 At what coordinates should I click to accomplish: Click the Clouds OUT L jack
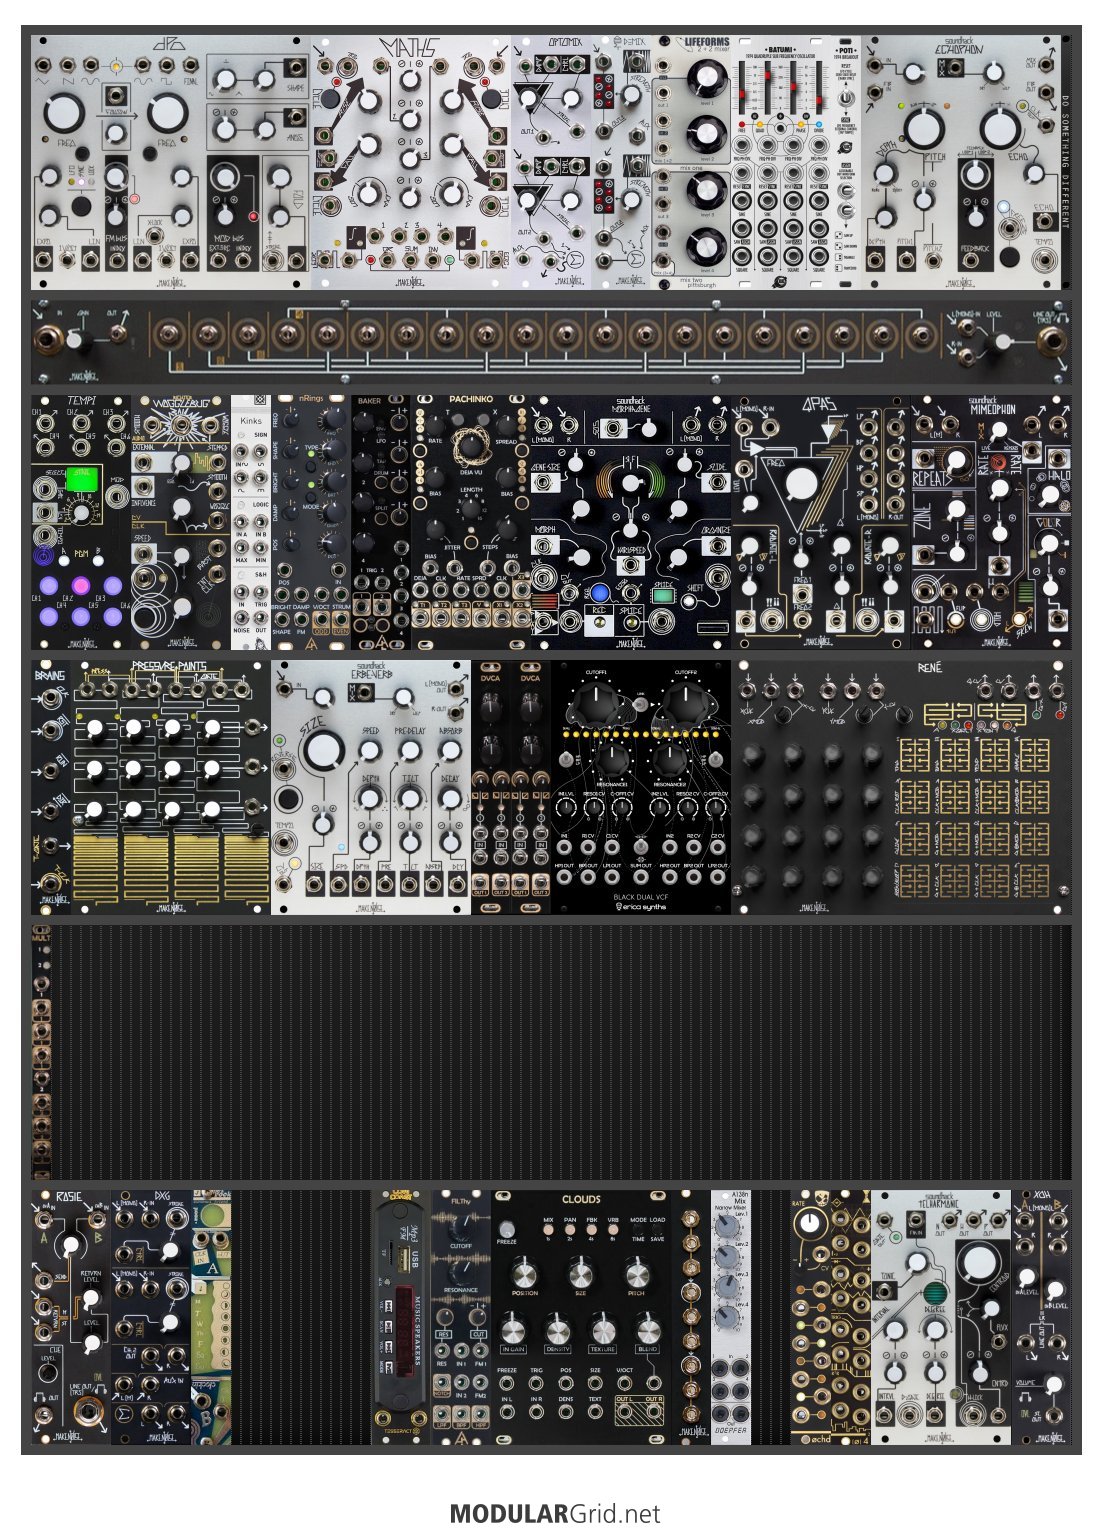click(x=625, y=1413)
